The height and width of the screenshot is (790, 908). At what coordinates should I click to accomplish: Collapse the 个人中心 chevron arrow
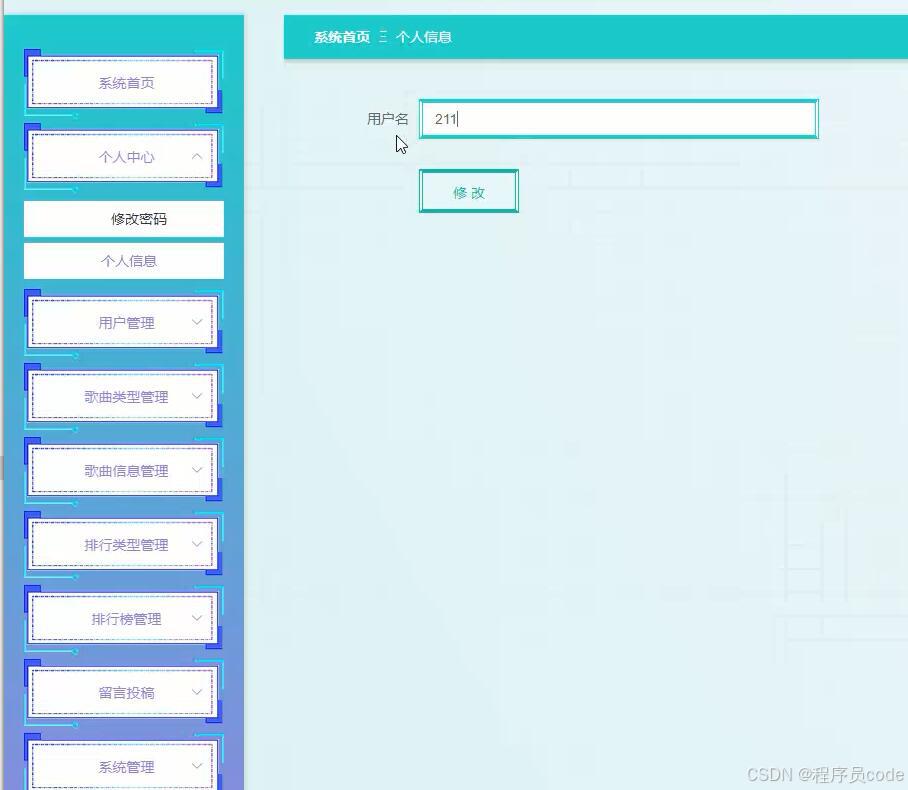pyautogui.click(x=197, y=156)
